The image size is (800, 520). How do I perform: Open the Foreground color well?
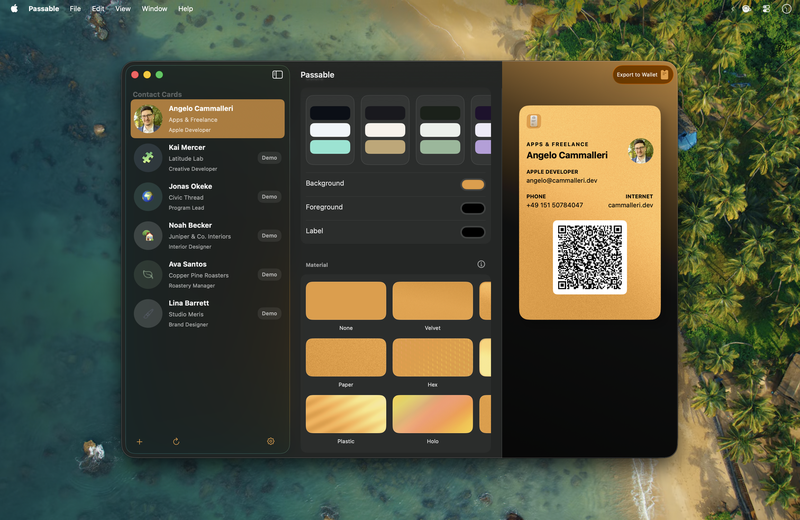473,208
